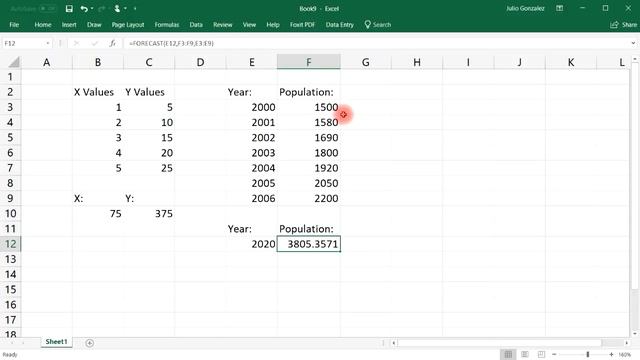640x360 pixels.
Task: Toggle the AutoSave switch
Action: 47,9
